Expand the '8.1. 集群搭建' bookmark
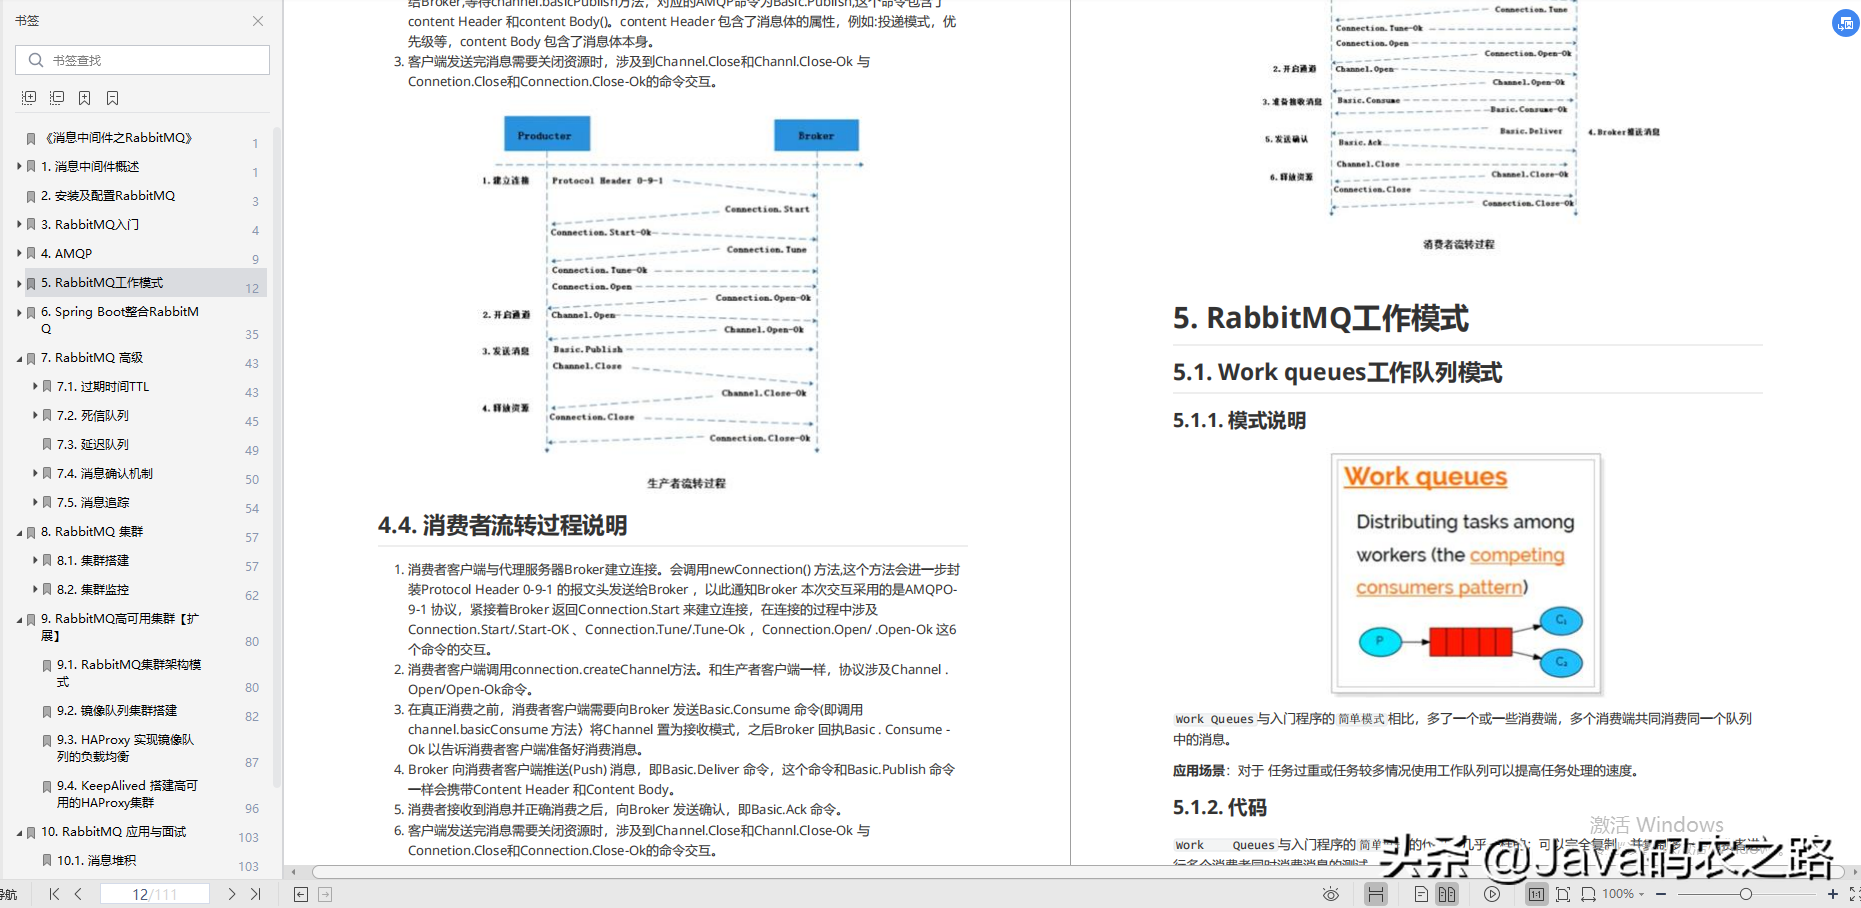This screenshot has width=1861, height=908. point(35,560)
